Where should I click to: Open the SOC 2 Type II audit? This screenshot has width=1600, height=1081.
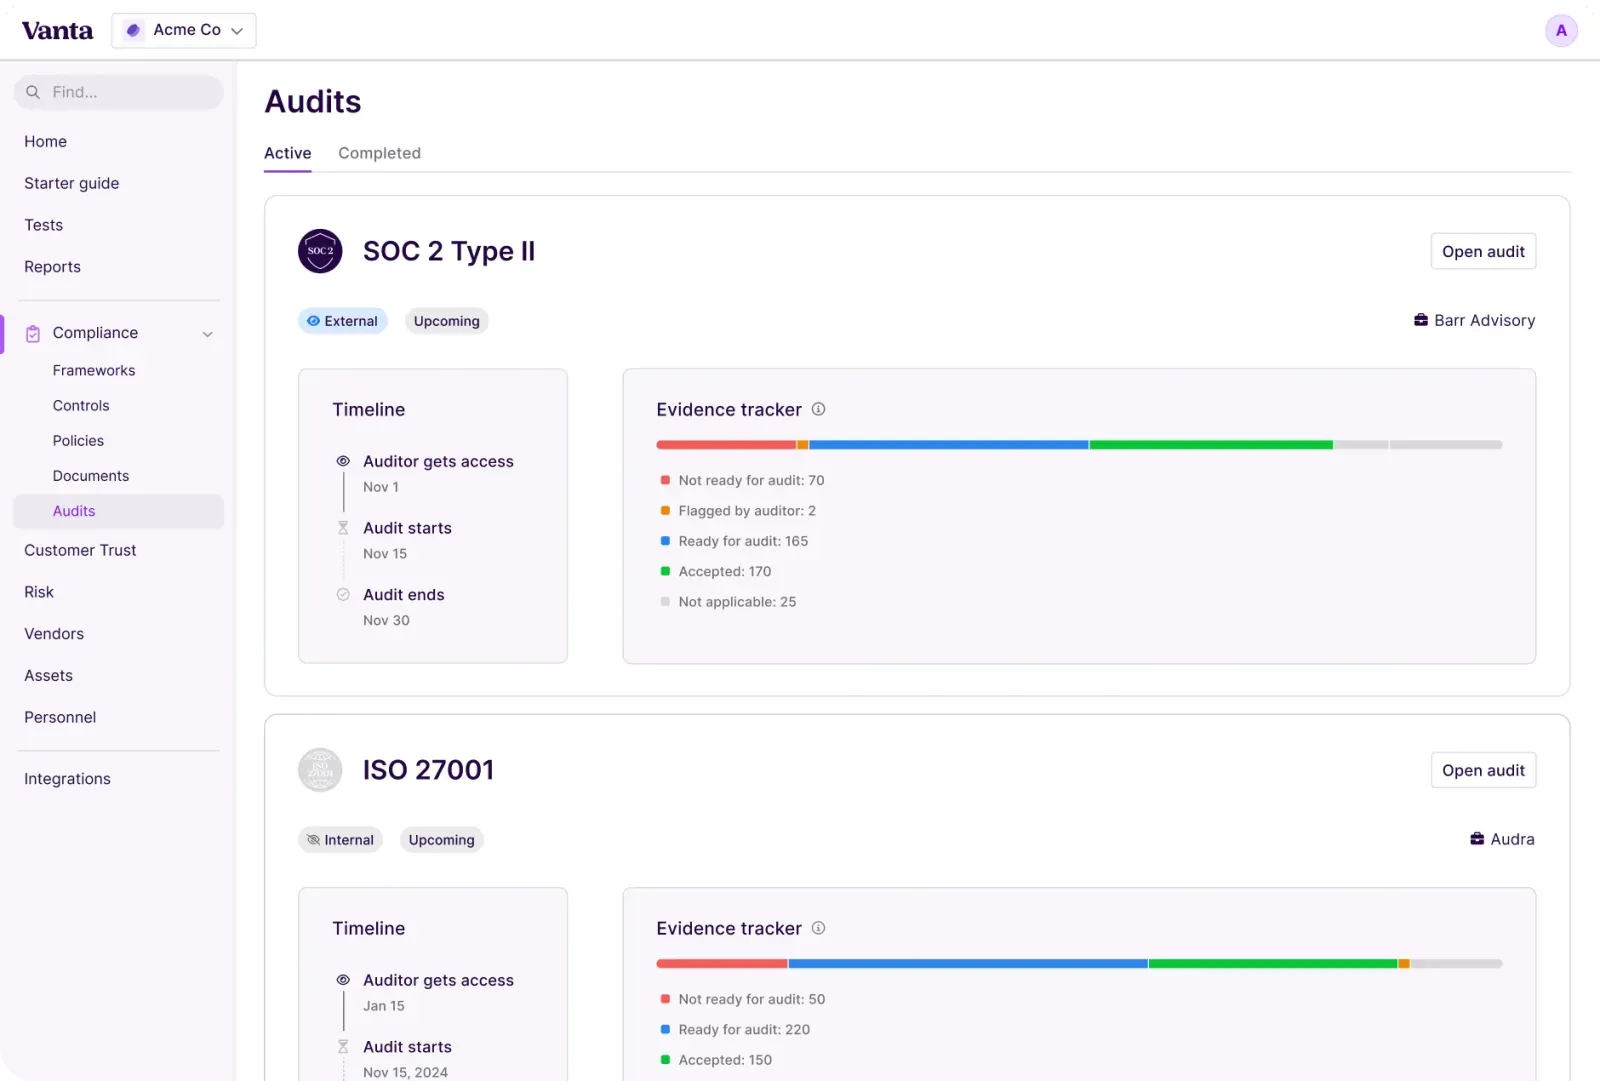(x=1483, y=251)
